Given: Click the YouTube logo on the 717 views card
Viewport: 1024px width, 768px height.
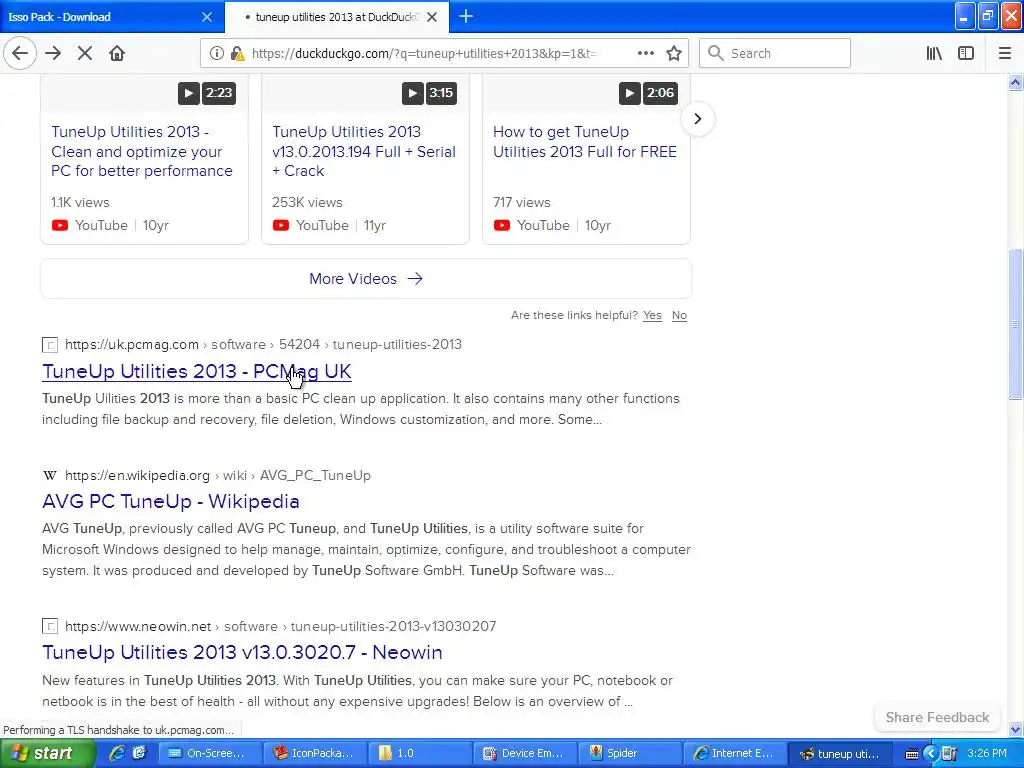Looking at the screenshot, I should tap(502, 225).
